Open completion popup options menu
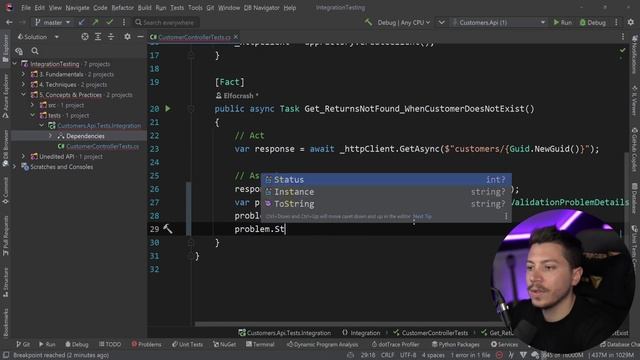The width and height of the screenshot is (640, 360). (x=506, y=216)
